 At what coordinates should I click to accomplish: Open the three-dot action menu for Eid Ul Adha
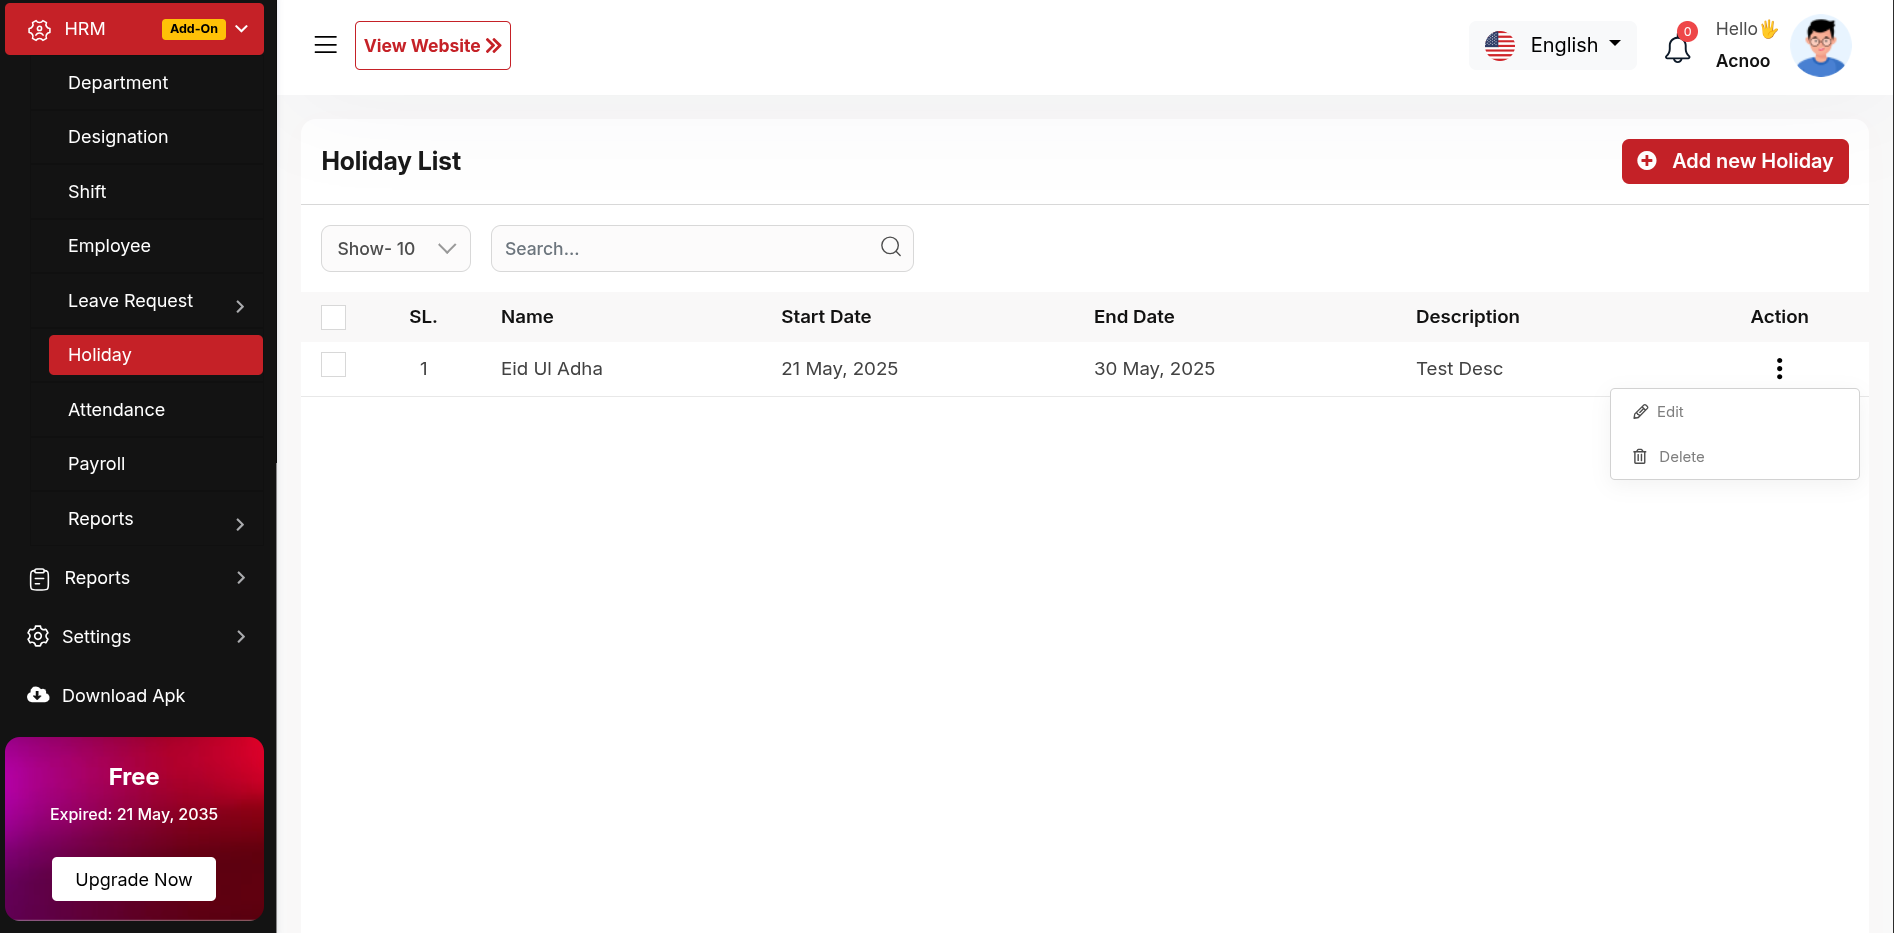point(1779,369)
